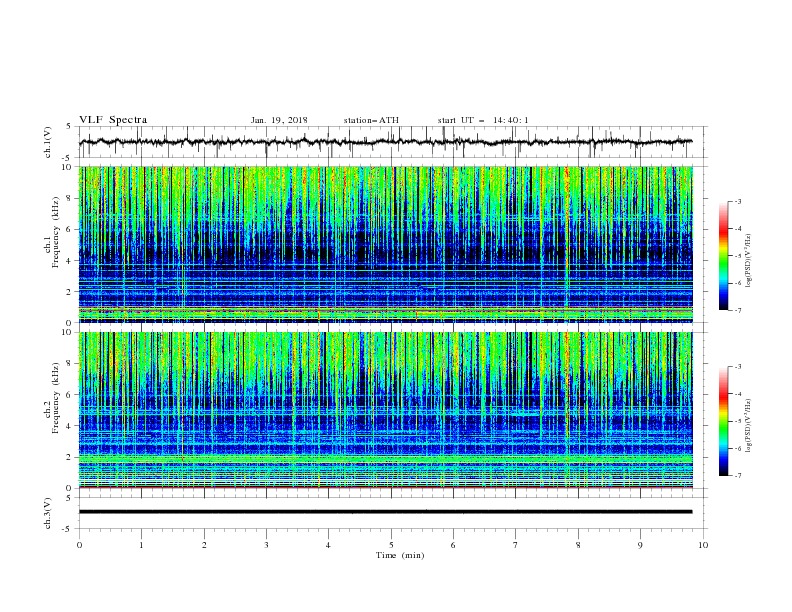This screenshot has width=792, height=612.
Task: Click the ch.2 Frequency (kHz) axis label
Action: click(52, 398)
